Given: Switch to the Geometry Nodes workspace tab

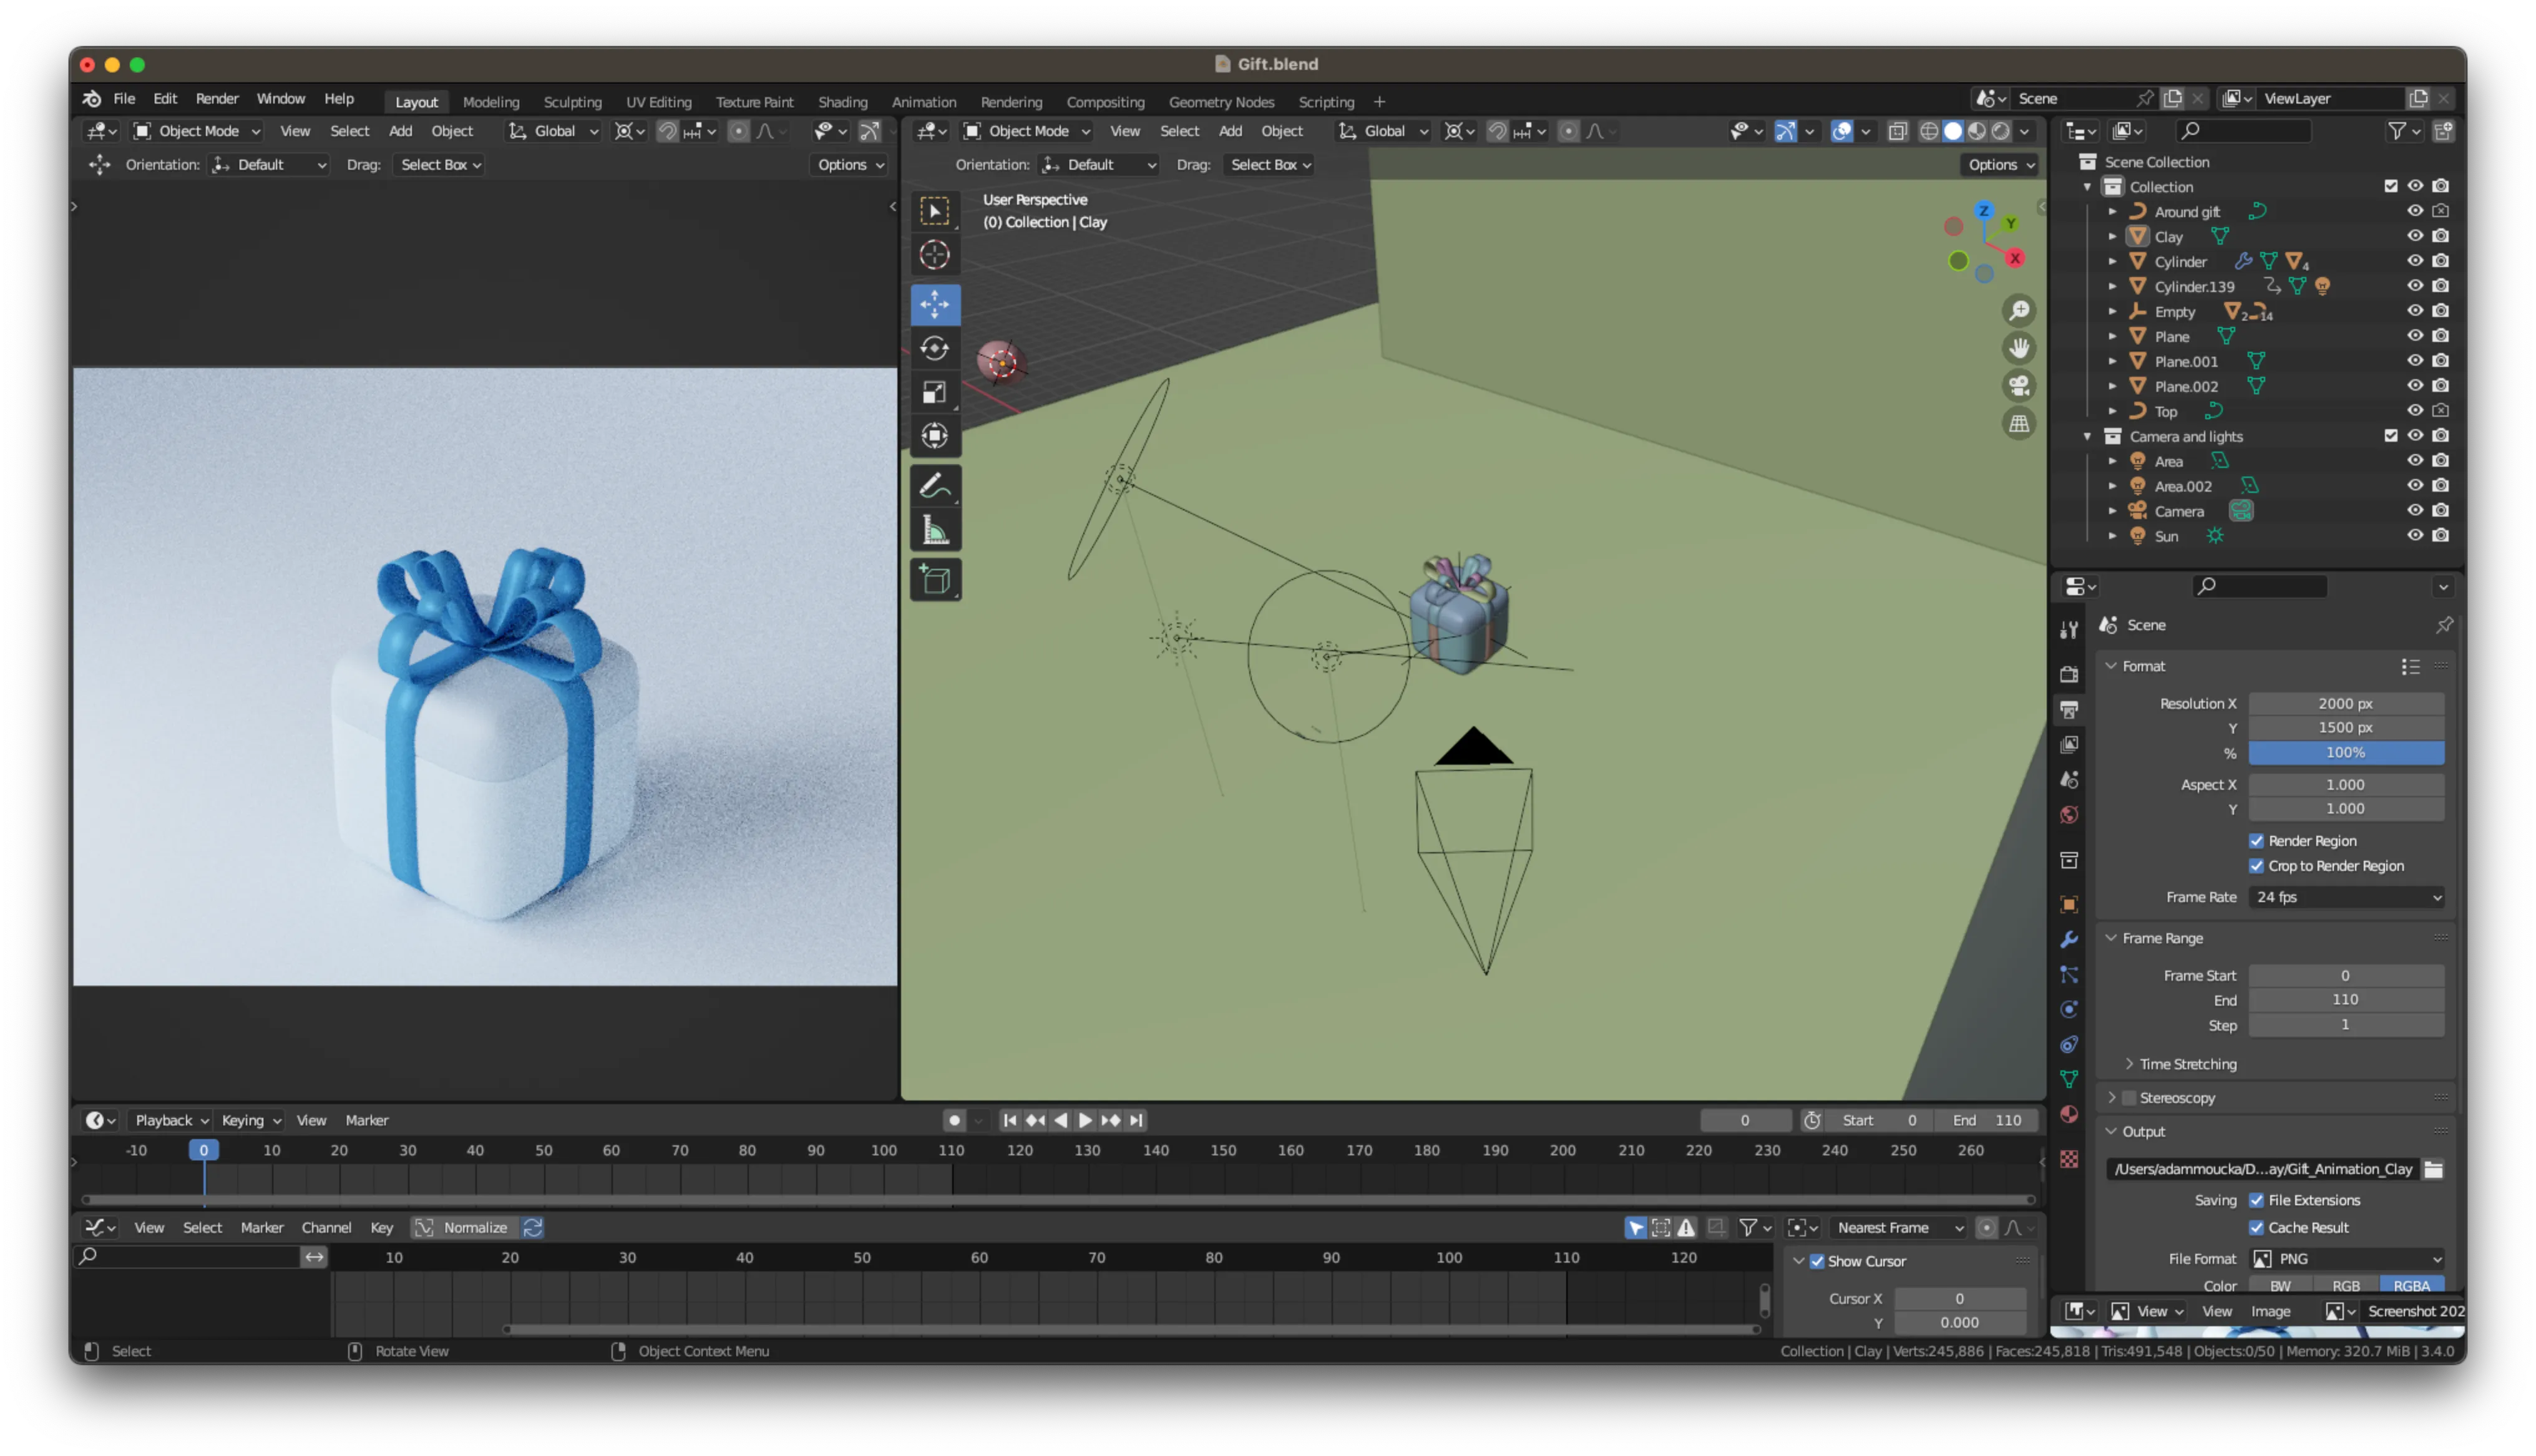Looking at the screenshot, I should tap(1221, 102).
